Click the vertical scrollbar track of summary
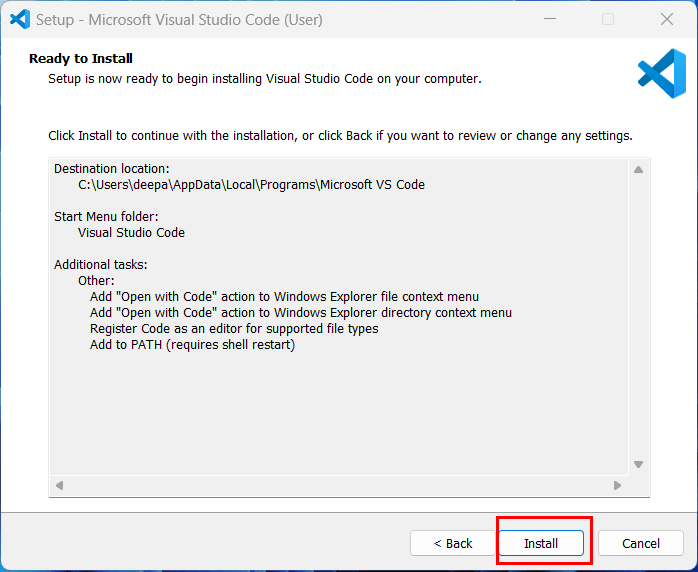The height and width of the screenshot is (572, 698). [x=638, y=317]
